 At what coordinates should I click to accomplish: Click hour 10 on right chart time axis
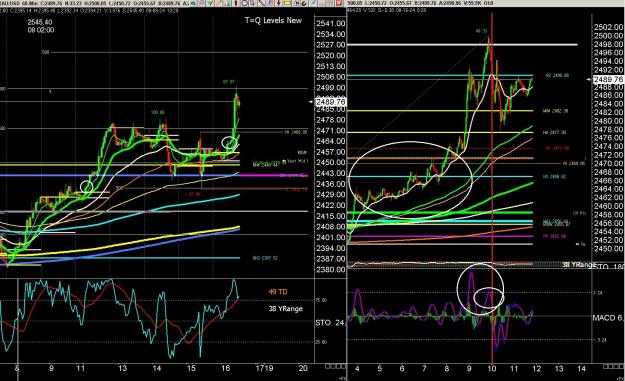pyautogui.click(x=492, y=369)
